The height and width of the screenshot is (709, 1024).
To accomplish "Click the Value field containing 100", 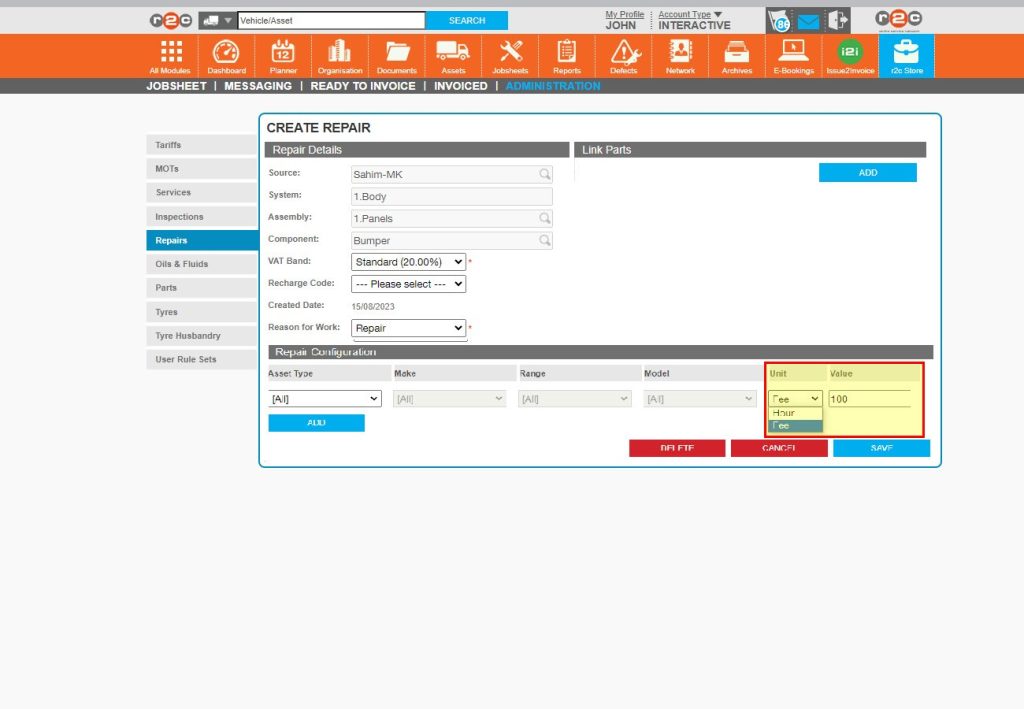I will [x=869, y=398].
